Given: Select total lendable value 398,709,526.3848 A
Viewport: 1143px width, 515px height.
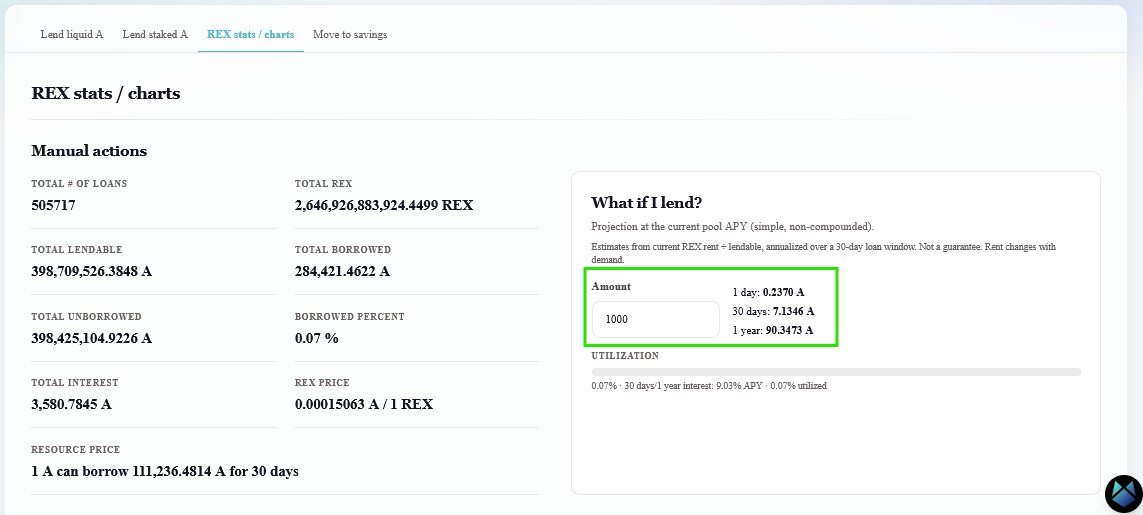Looking at the screenshot, I should coord(92,271).
